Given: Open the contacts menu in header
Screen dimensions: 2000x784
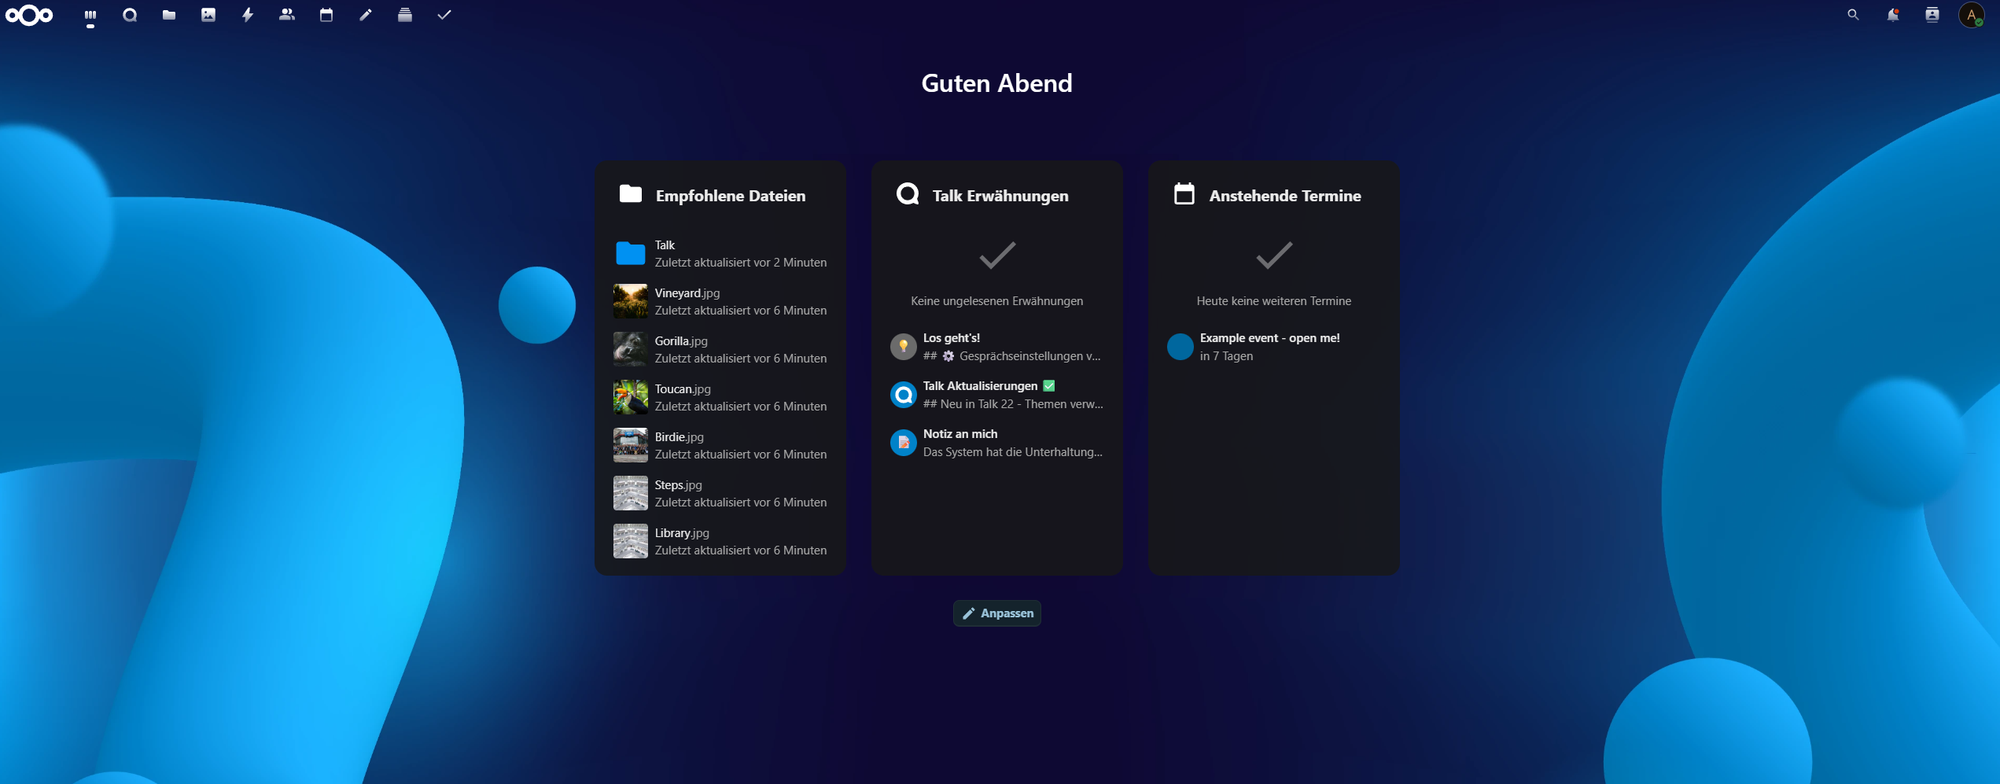Looking at the screenshot, I should pos(1932,15).
